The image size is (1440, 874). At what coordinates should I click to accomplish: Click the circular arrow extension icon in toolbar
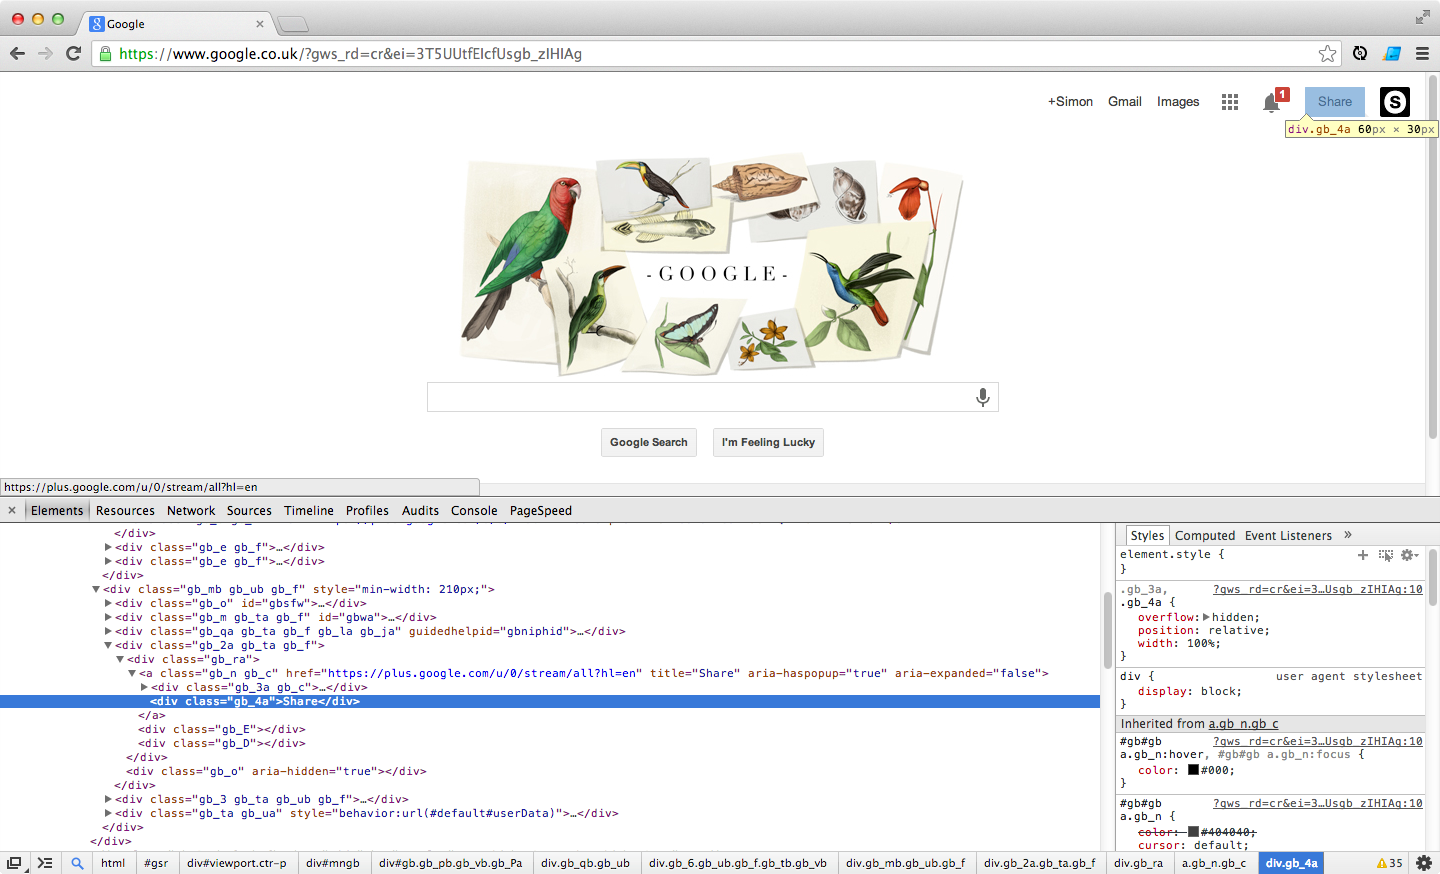pyautogui.click(x=1360, y=54)
